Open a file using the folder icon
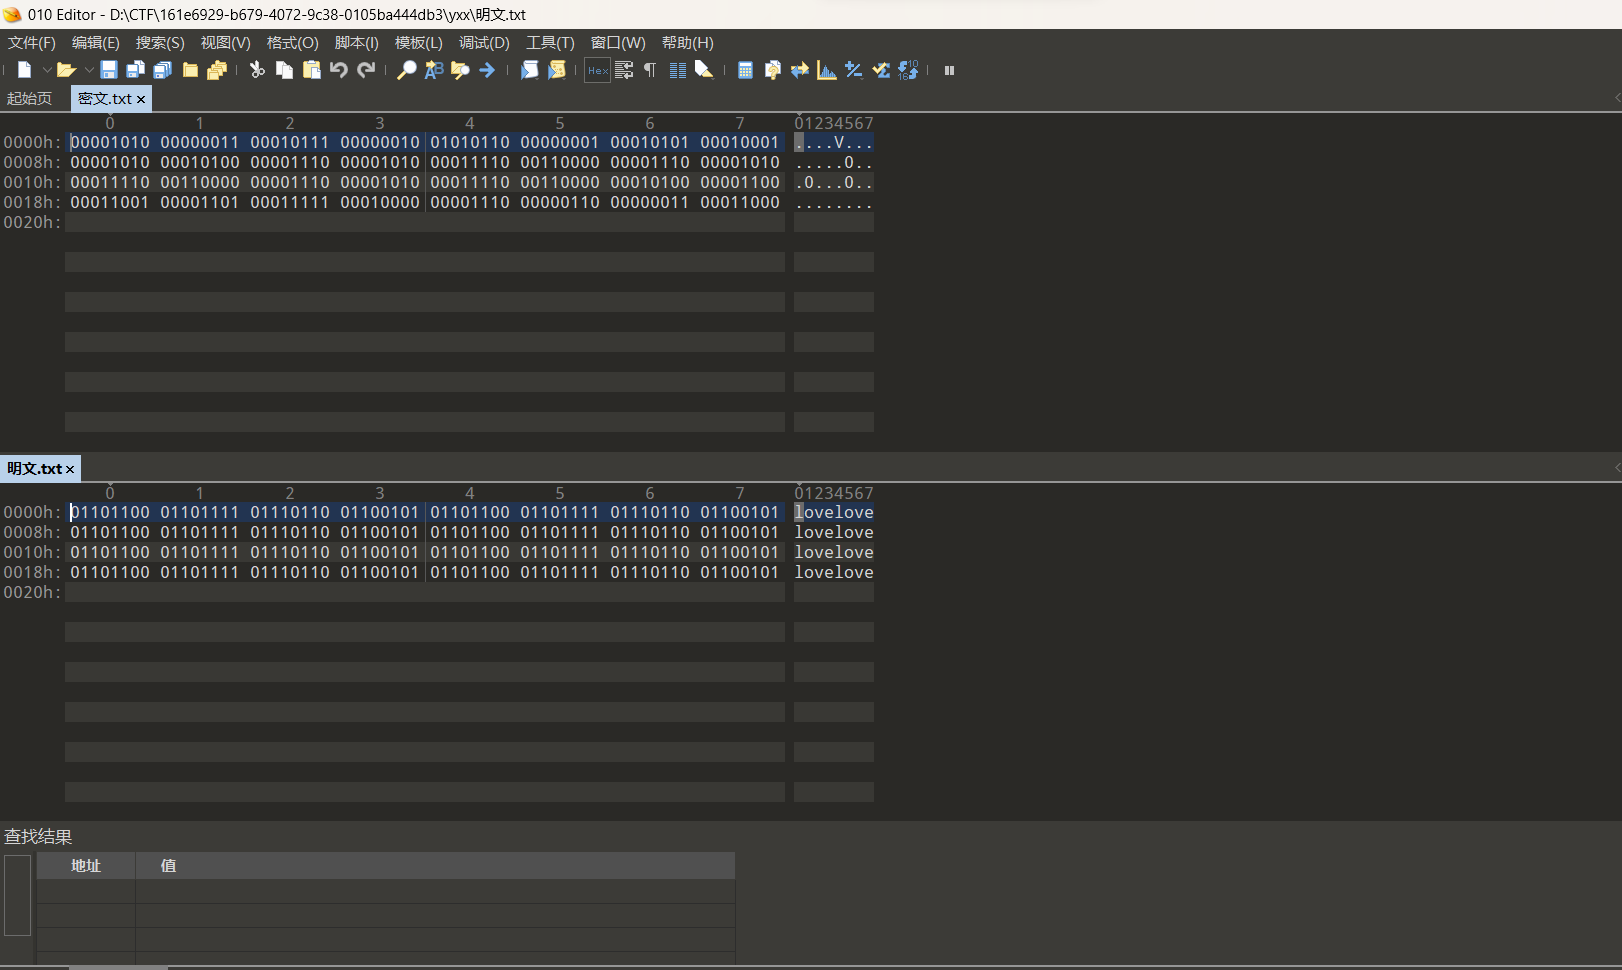 click(x=66, y=70)
